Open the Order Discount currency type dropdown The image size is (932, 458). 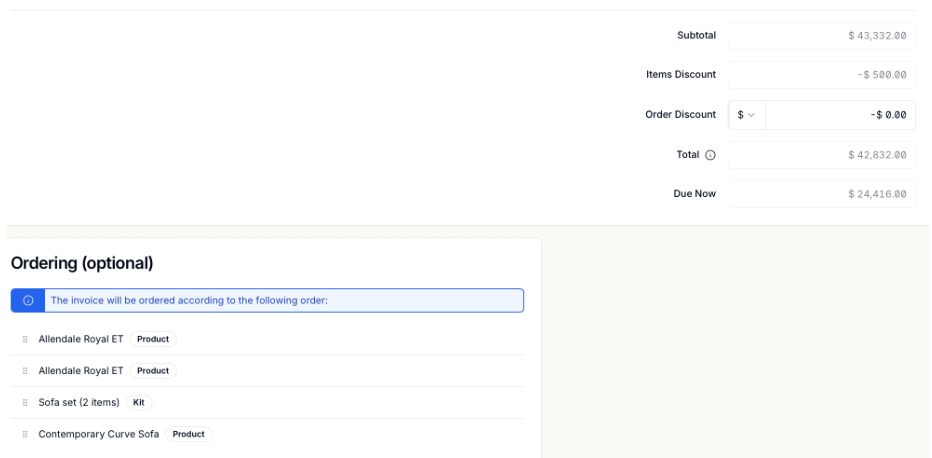[747, 115]
